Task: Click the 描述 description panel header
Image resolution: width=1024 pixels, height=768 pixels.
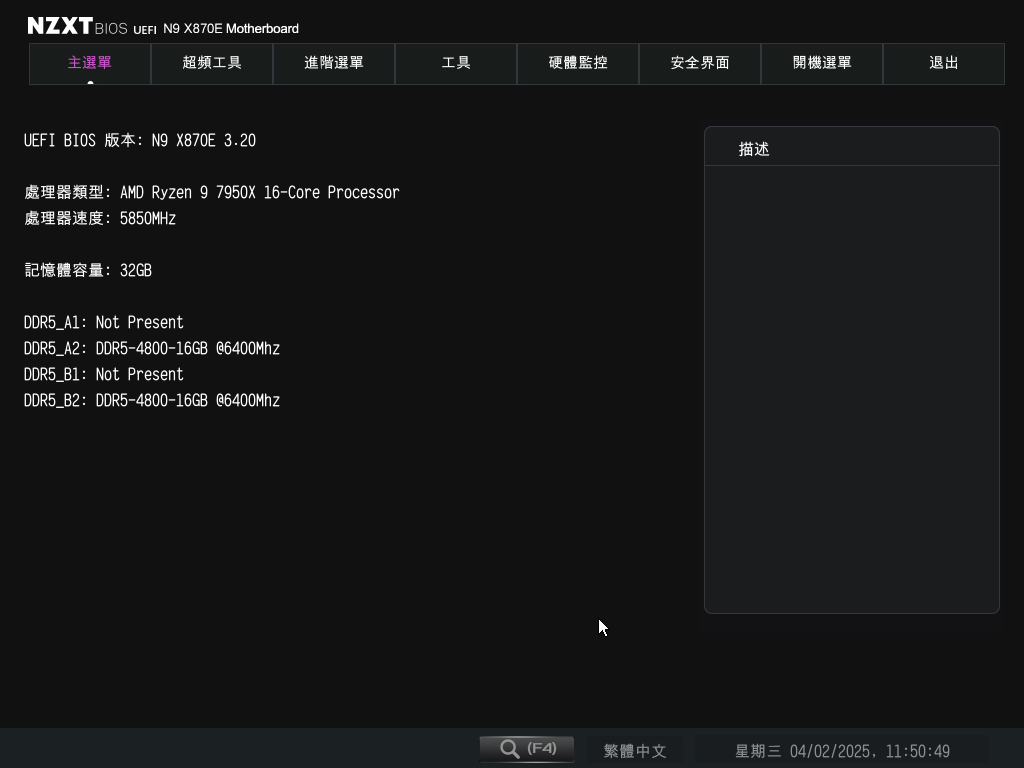Action: point(852,147)
